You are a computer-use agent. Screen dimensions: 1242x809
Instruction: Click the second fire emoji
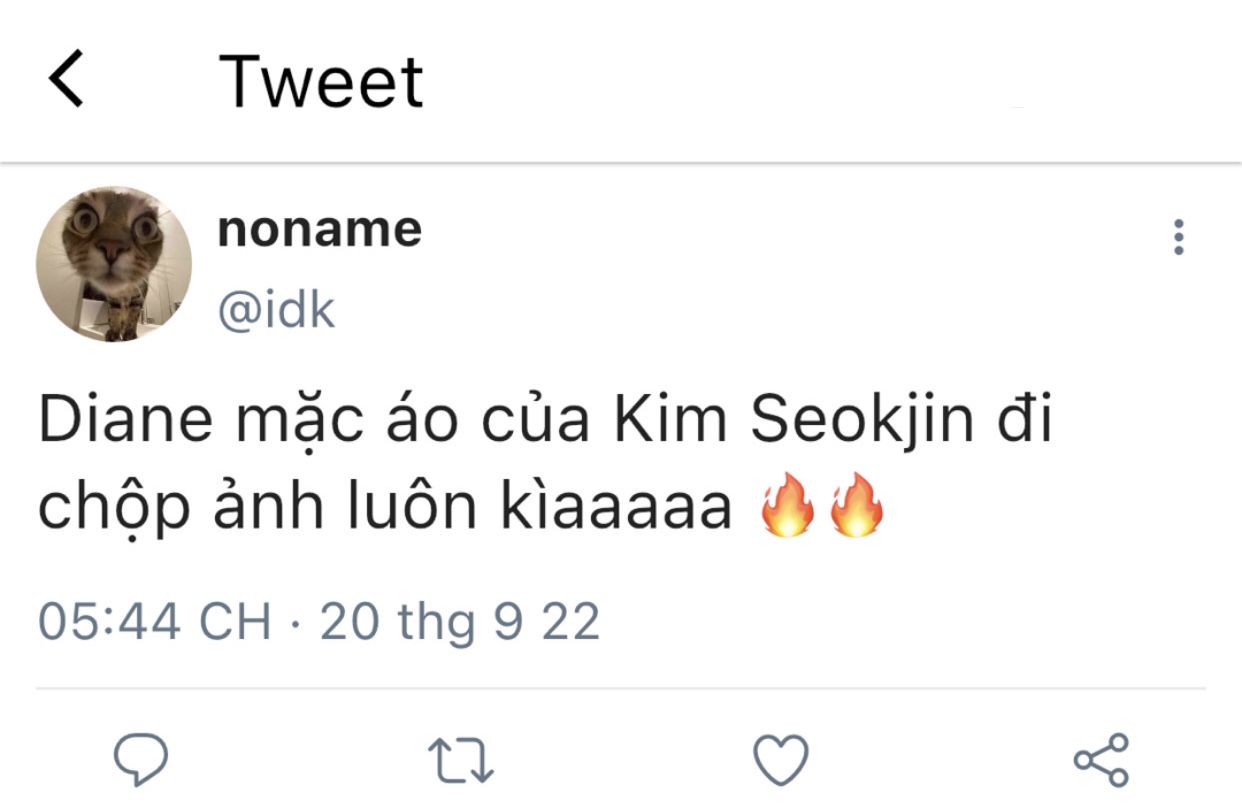tap(855, 509)
